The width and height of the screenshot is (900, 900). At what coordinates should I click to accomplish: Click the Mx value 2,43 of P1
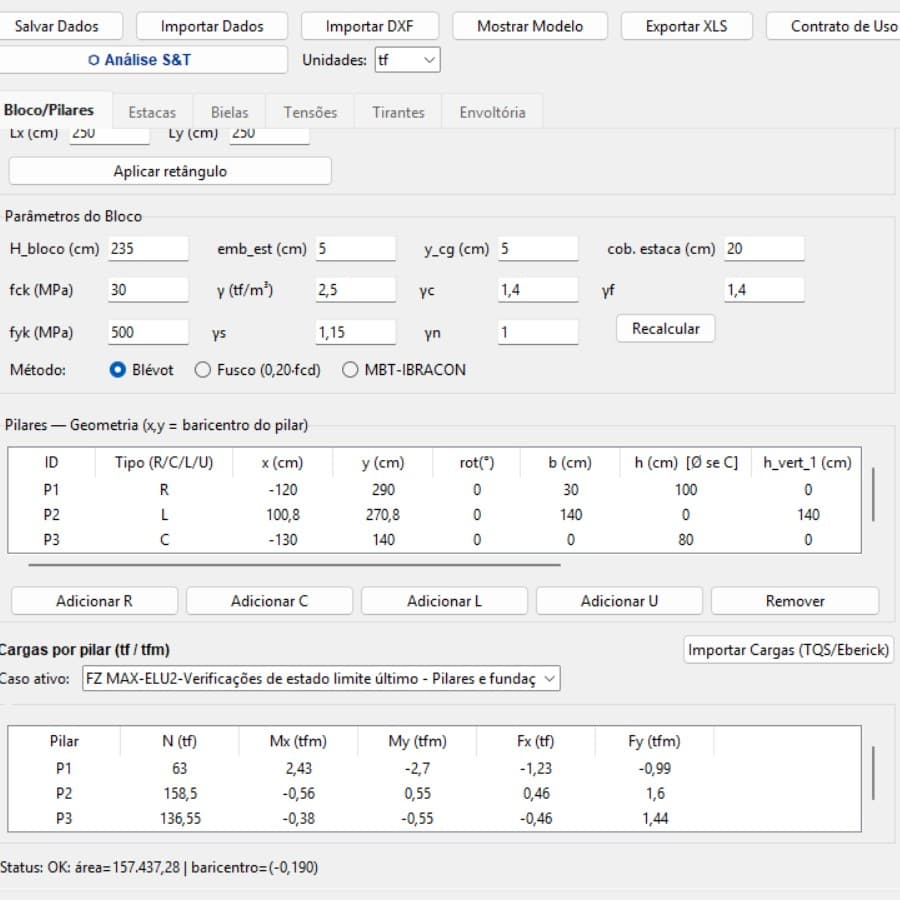pos(298,768)
